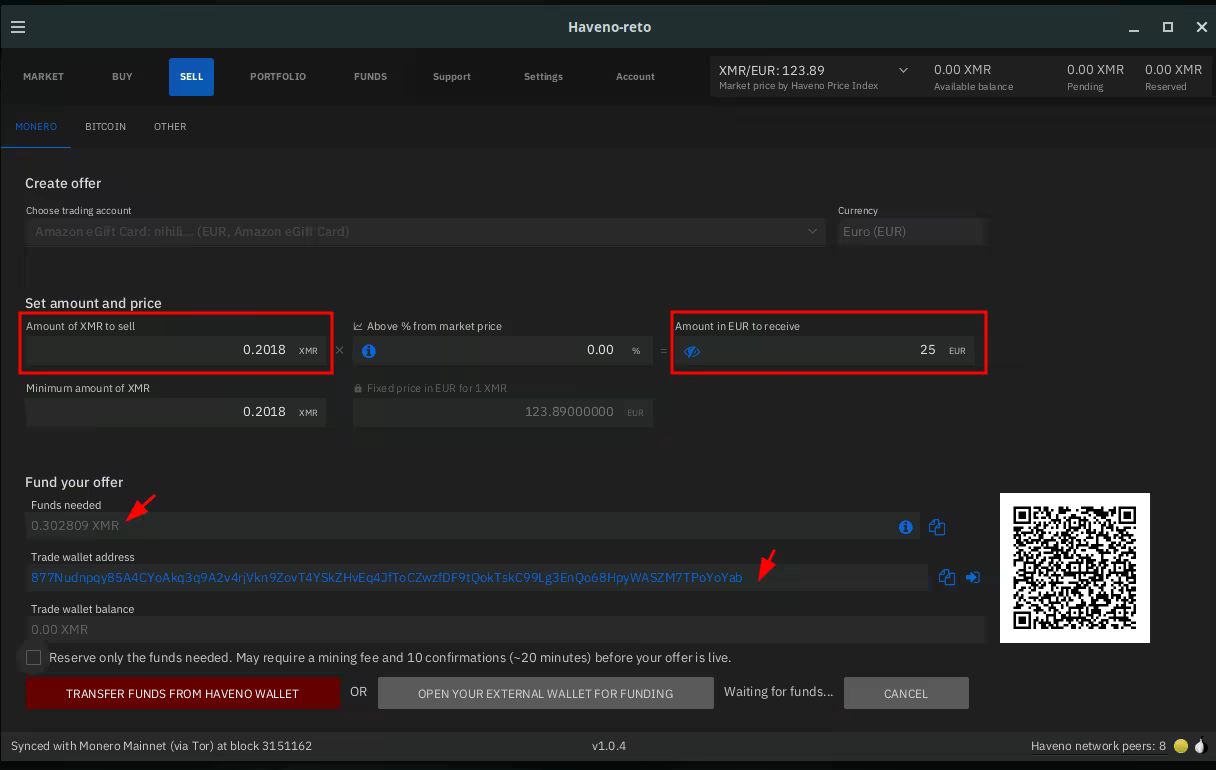Switch to the BITCOIN tab
The width and height of the screenshot is (1216, 770).
pyautogui.click(x=105, y=127)
